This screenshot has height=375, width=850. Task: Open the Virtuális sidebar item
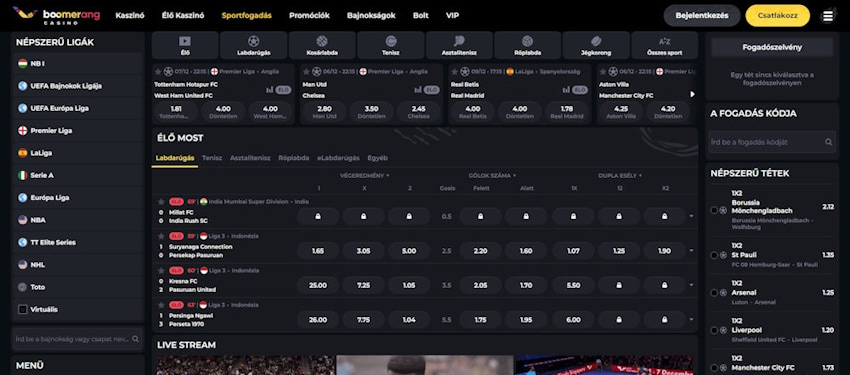pos(78,309)
